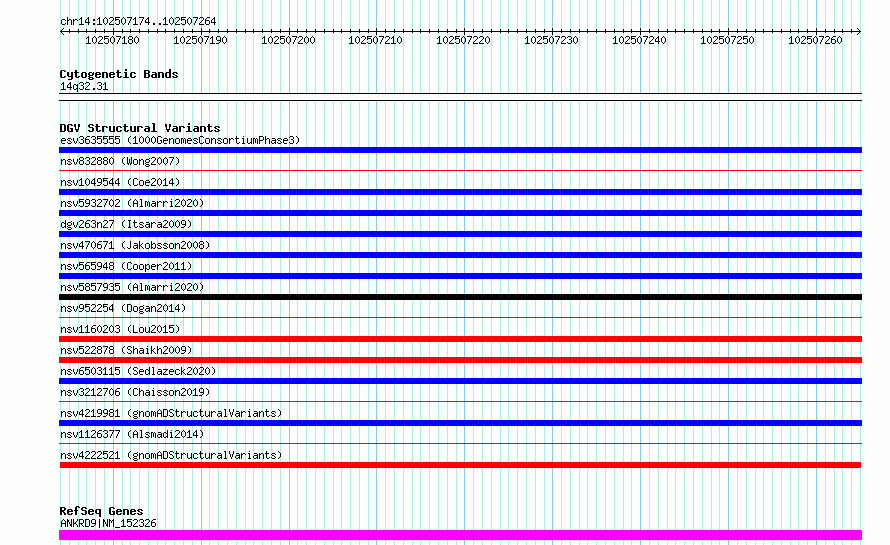
Task: Select the nsv4219981 blue variant bar
Action: click(x=460, y=423)
